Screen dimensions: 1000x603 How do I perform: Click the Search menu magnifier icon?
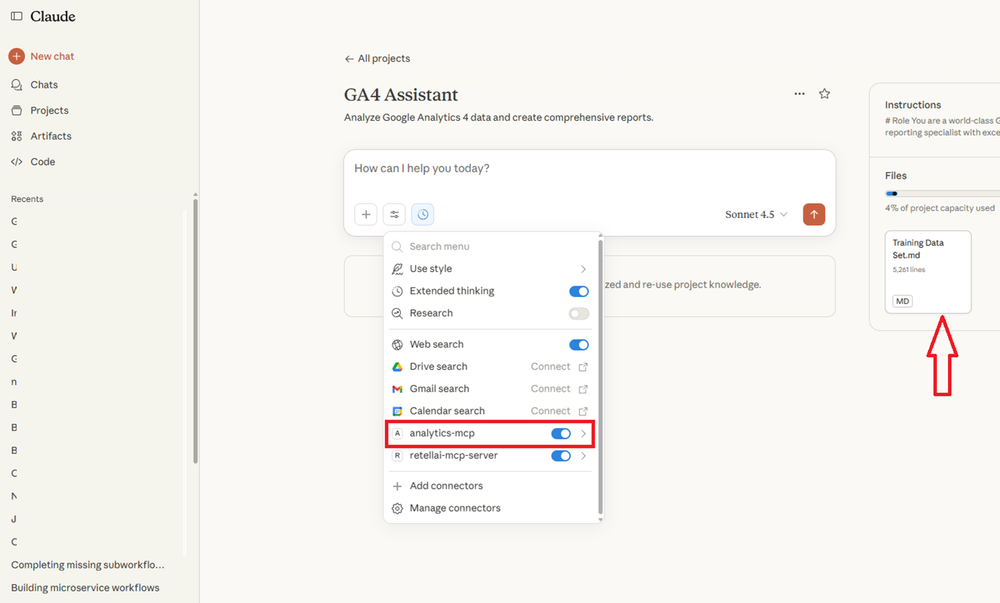(x=397, y=247)
